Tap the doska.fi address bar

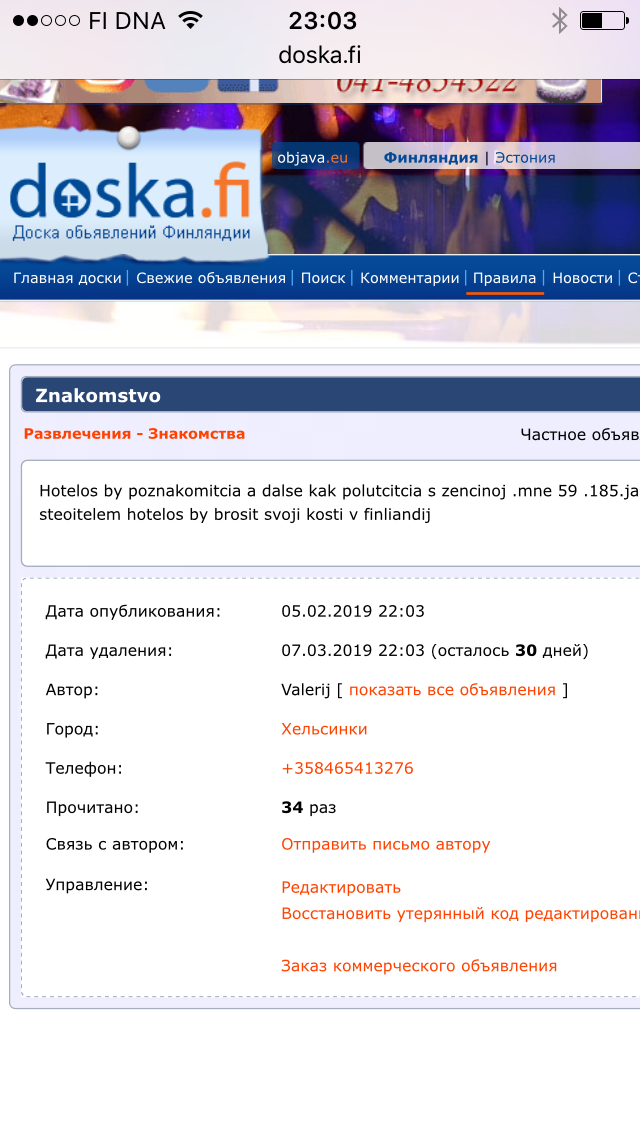coord(320,55)
